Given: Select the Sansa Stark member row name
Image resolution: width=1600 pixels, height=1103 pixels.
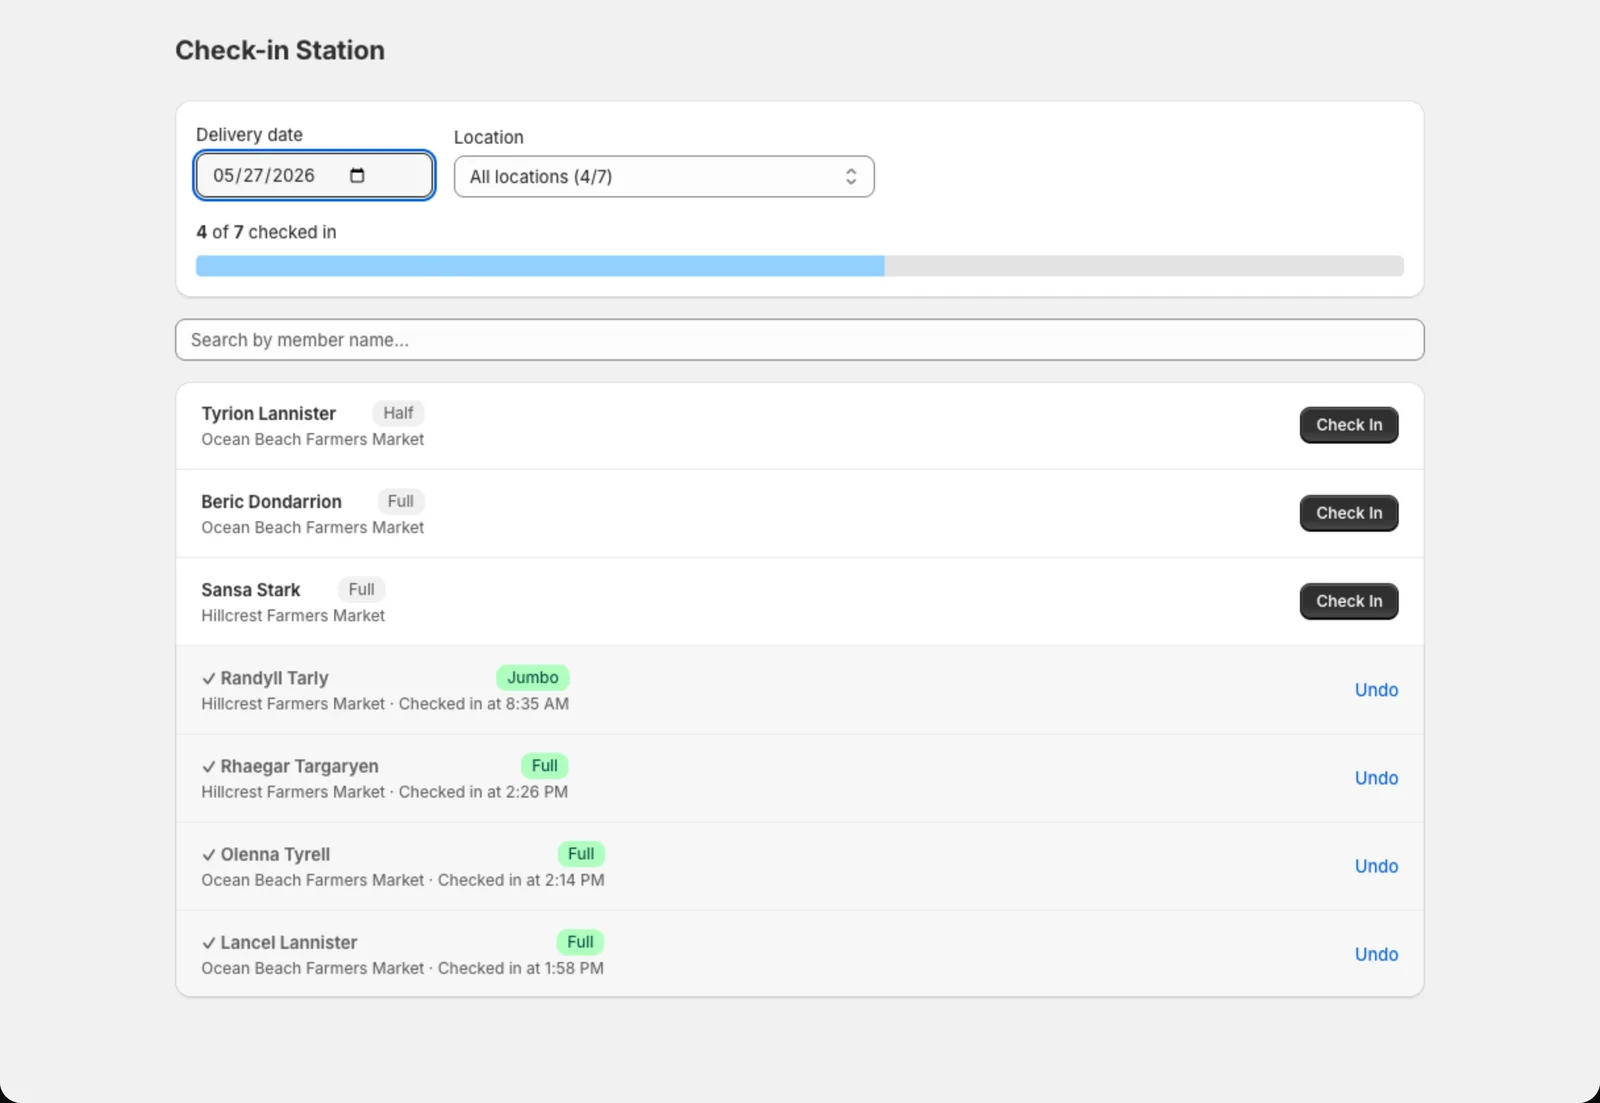Looking at the screenshot, I should click(250, 590).
